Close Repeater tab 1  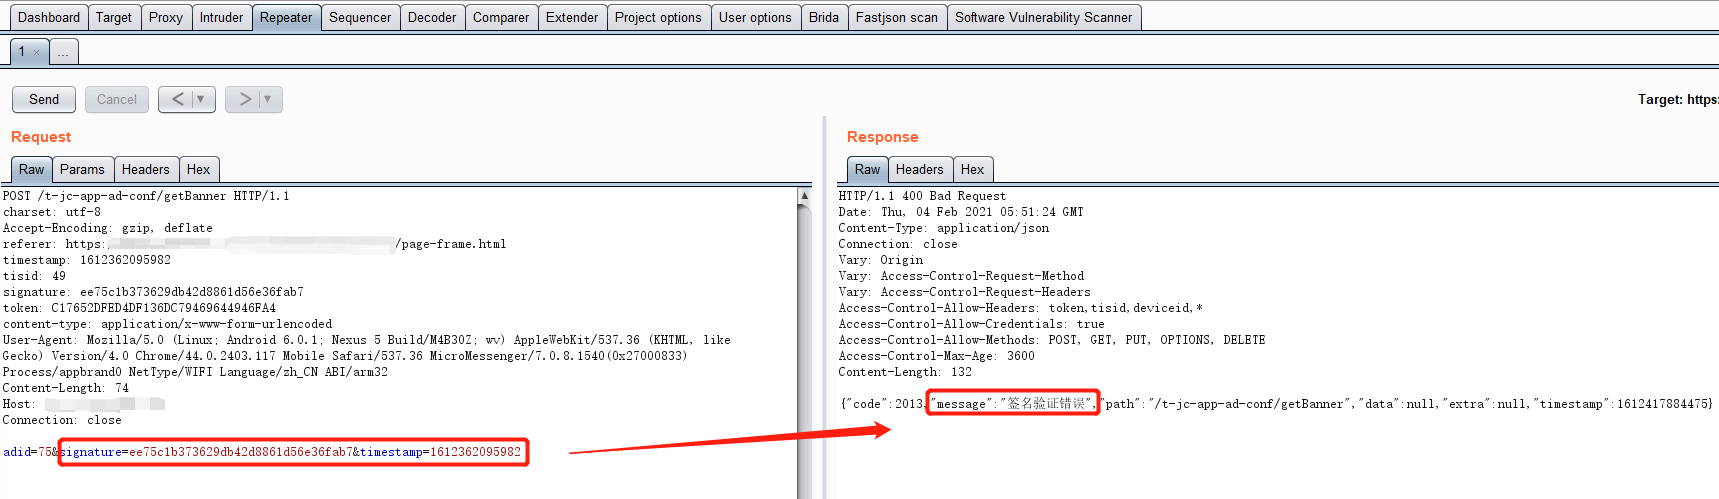(x=37, y=52)
